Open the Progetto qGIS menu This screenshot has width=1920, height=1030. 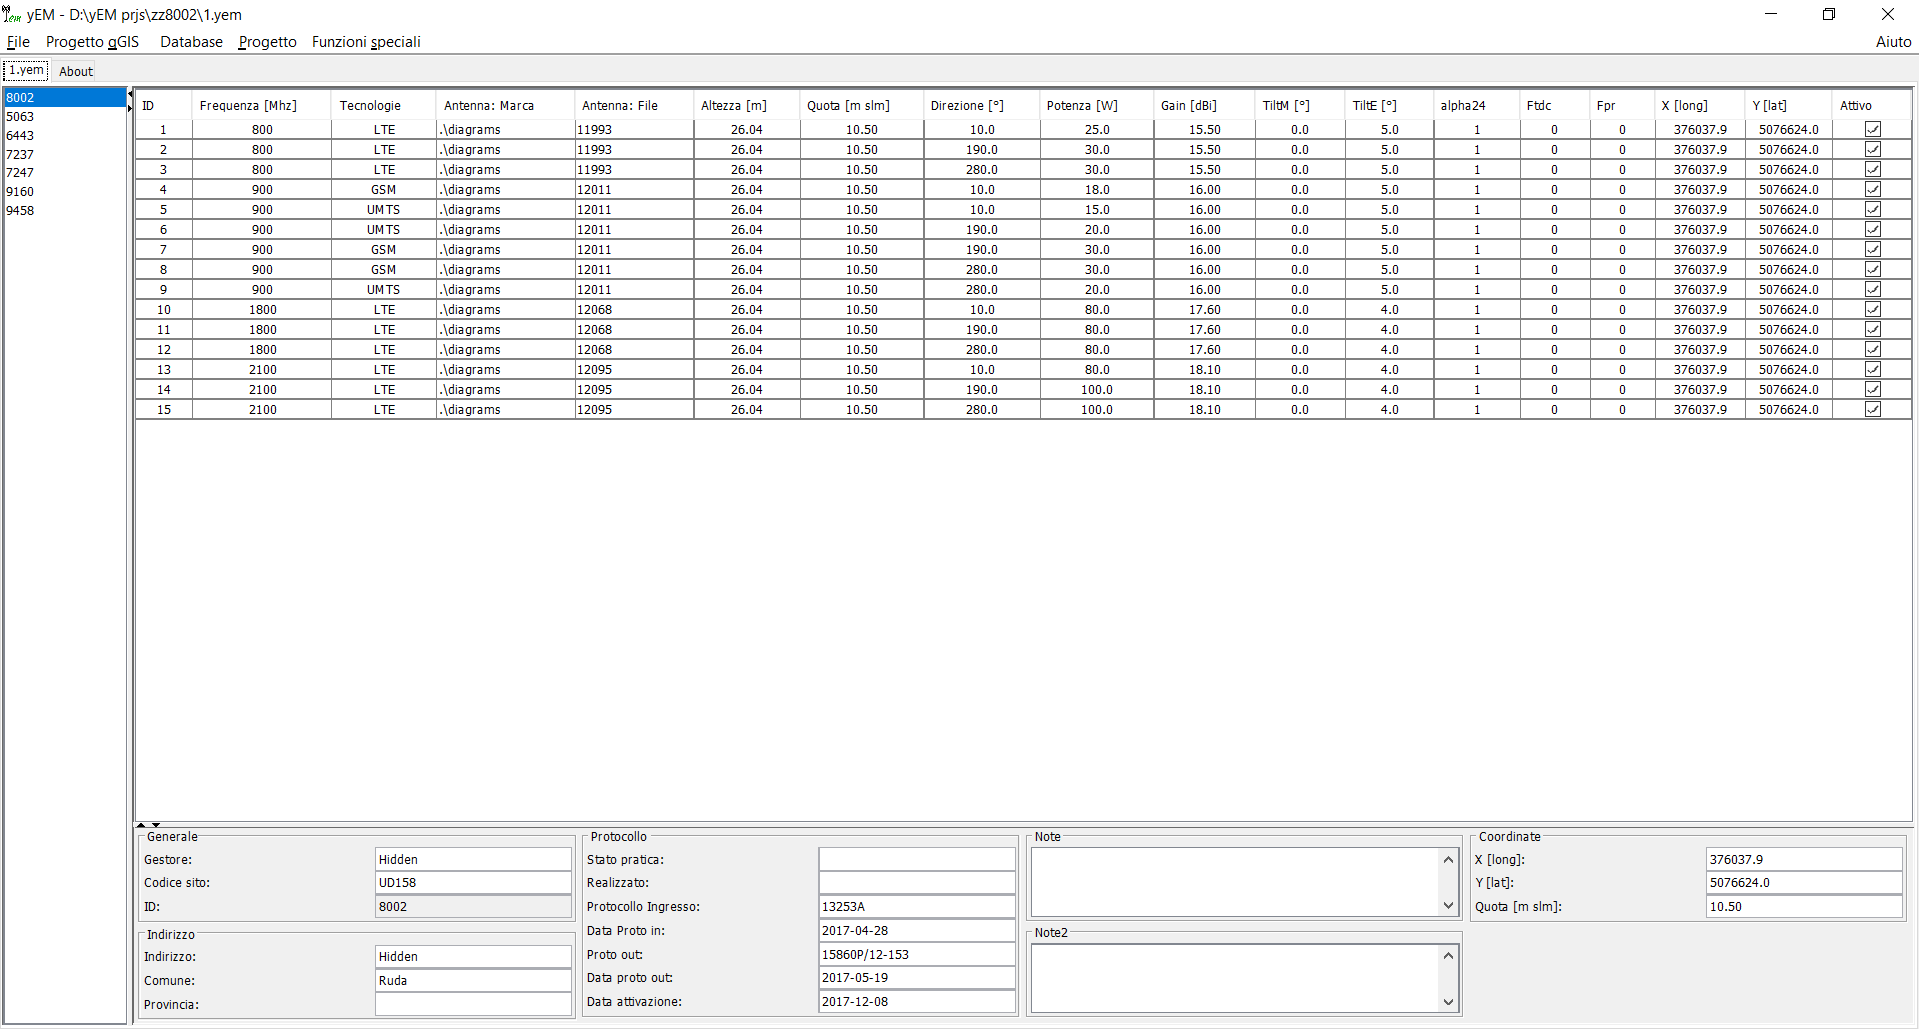pos(92,42)
